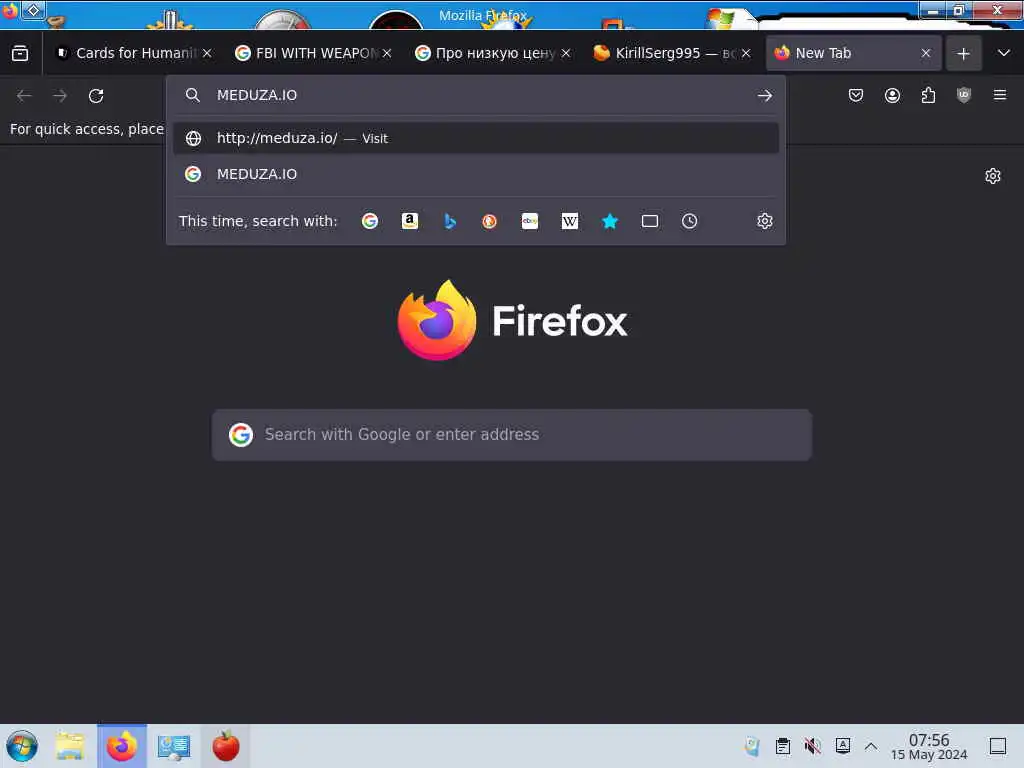The image size is (1024, 768).
Task: Open keyboard layout tray icon
Action: tap(842, 745)
